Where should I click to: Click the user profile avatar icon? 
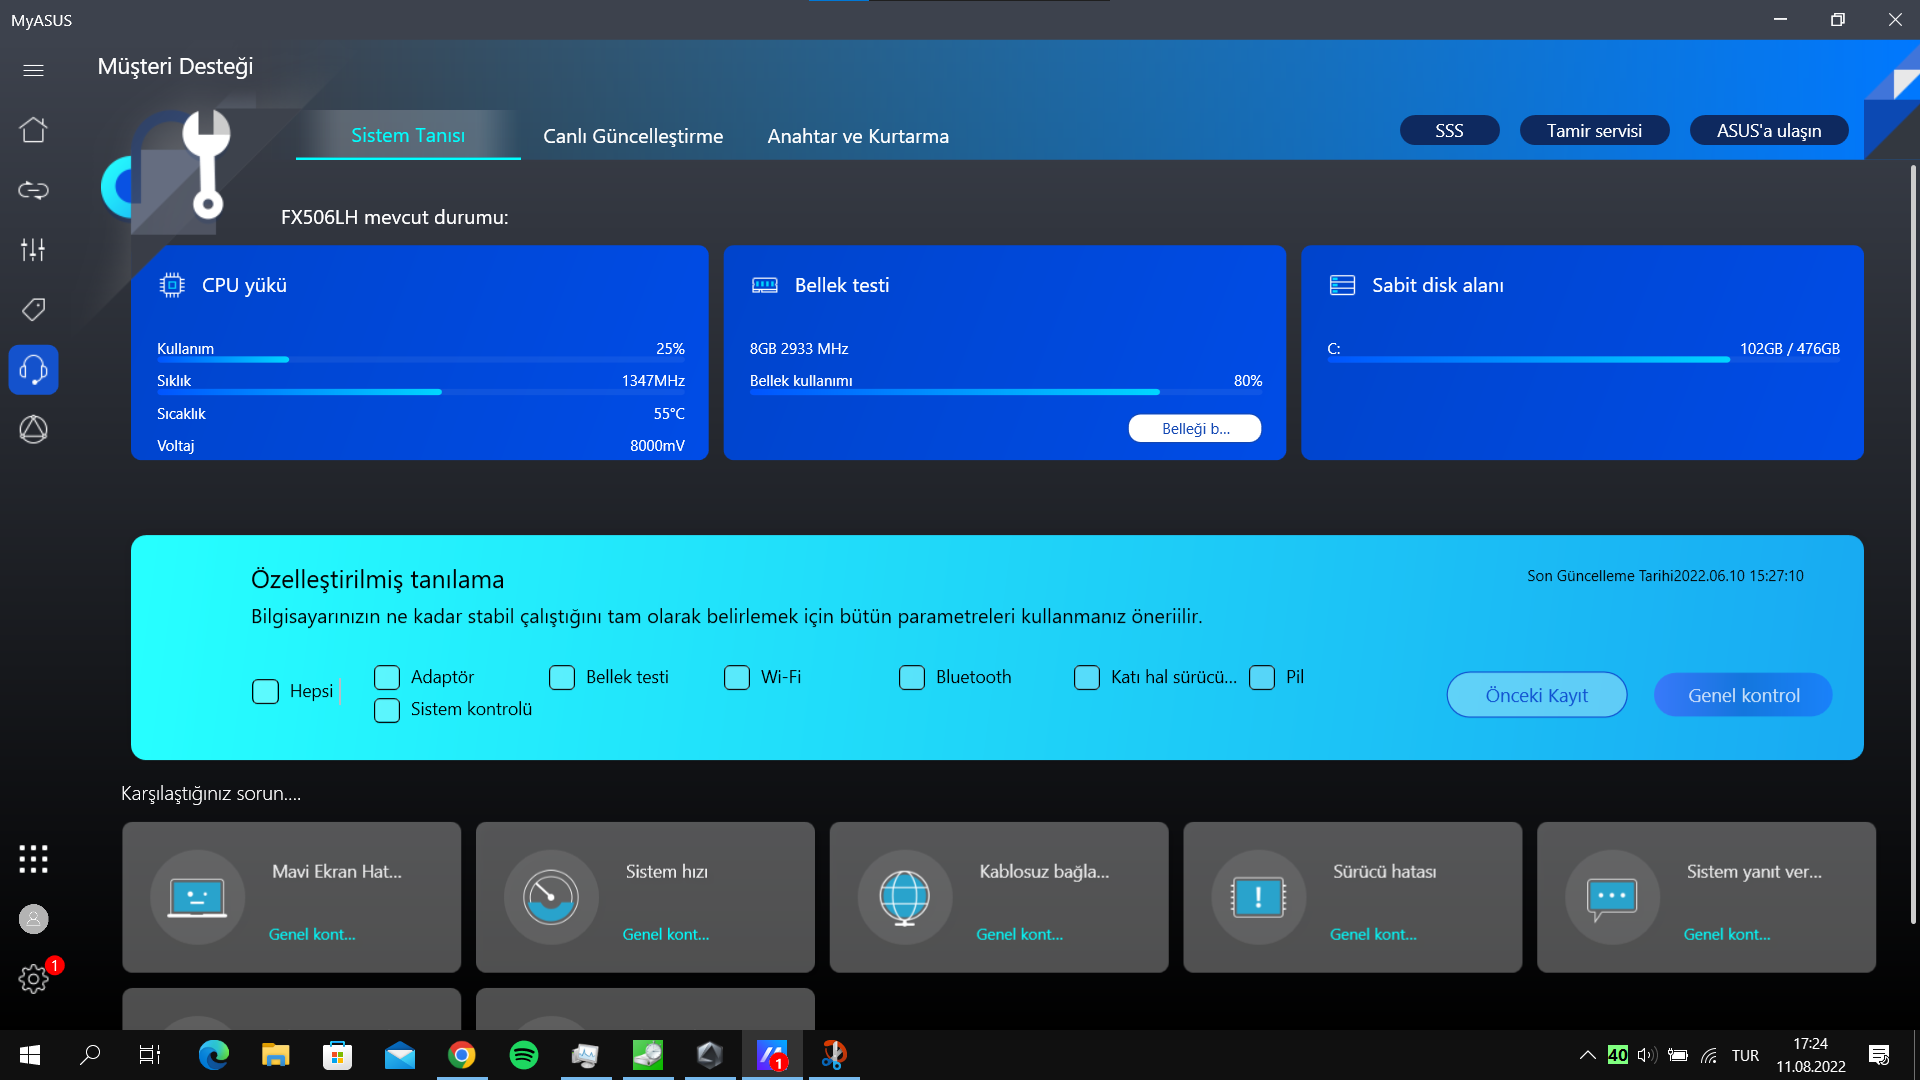(x=33, y=919)
